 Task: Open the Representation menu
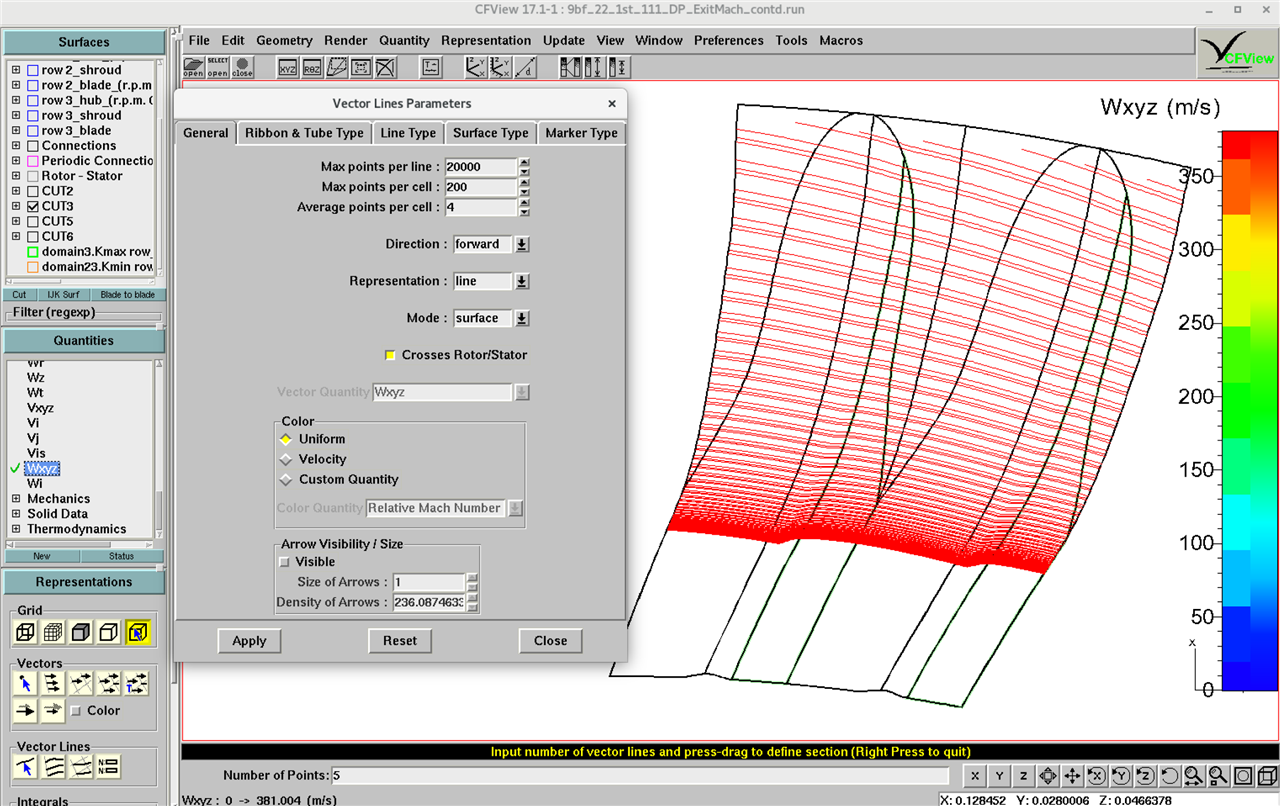486,41
